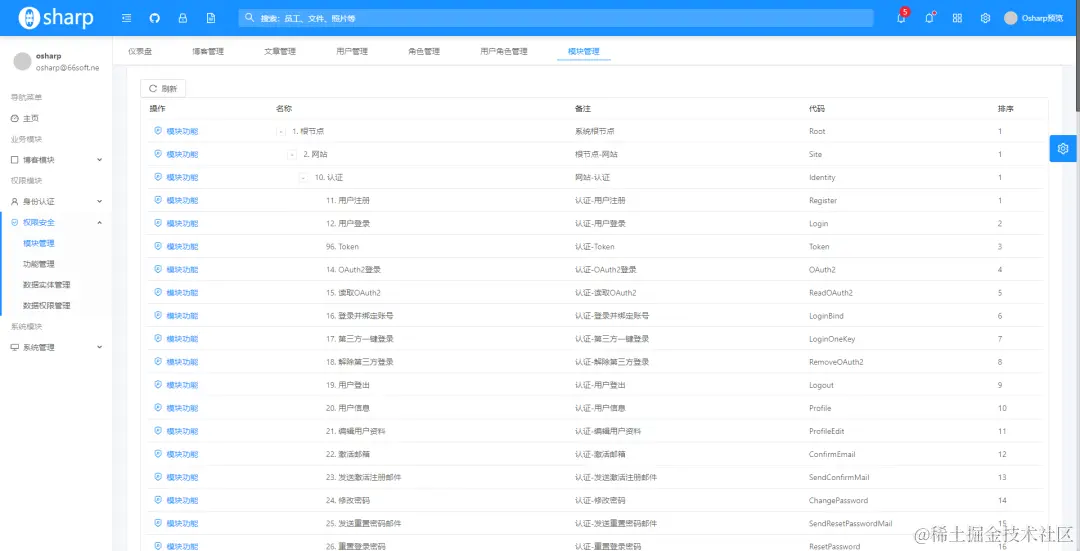This screenshot has height=551, width=1080.
Task: Click 排序 column header
Action: (1006, 109)
